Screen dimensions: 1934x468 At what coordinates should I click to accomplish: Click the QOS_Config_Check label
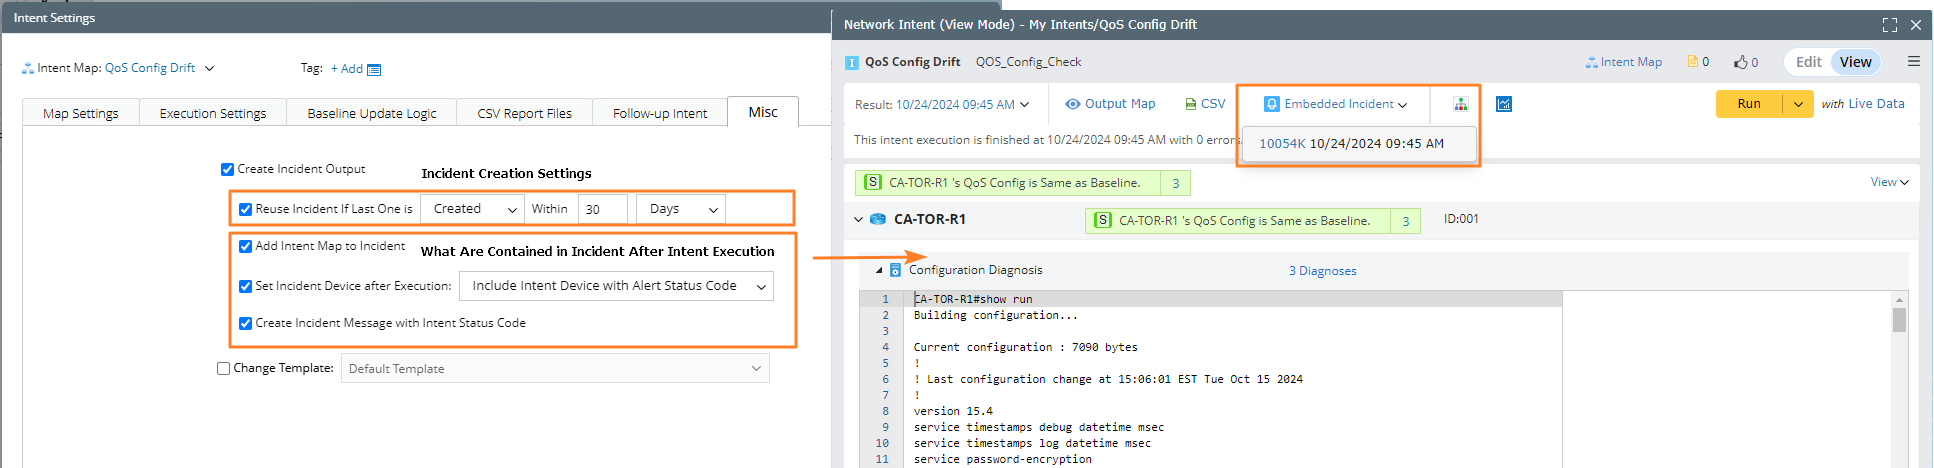click(x=1028, y=62)
